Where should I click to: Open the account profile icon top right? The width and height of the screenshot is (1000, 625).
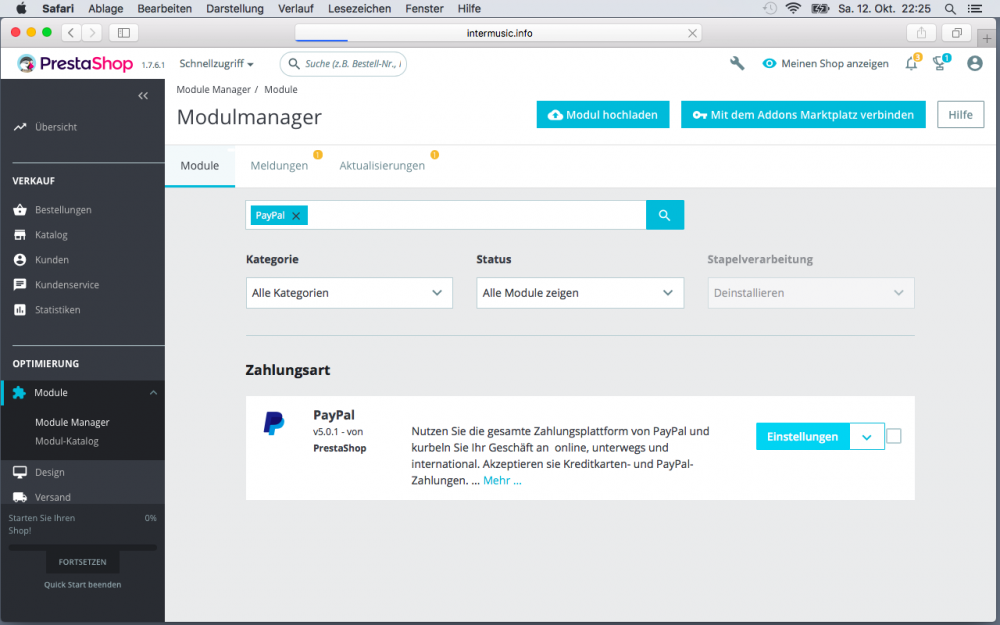974,62
